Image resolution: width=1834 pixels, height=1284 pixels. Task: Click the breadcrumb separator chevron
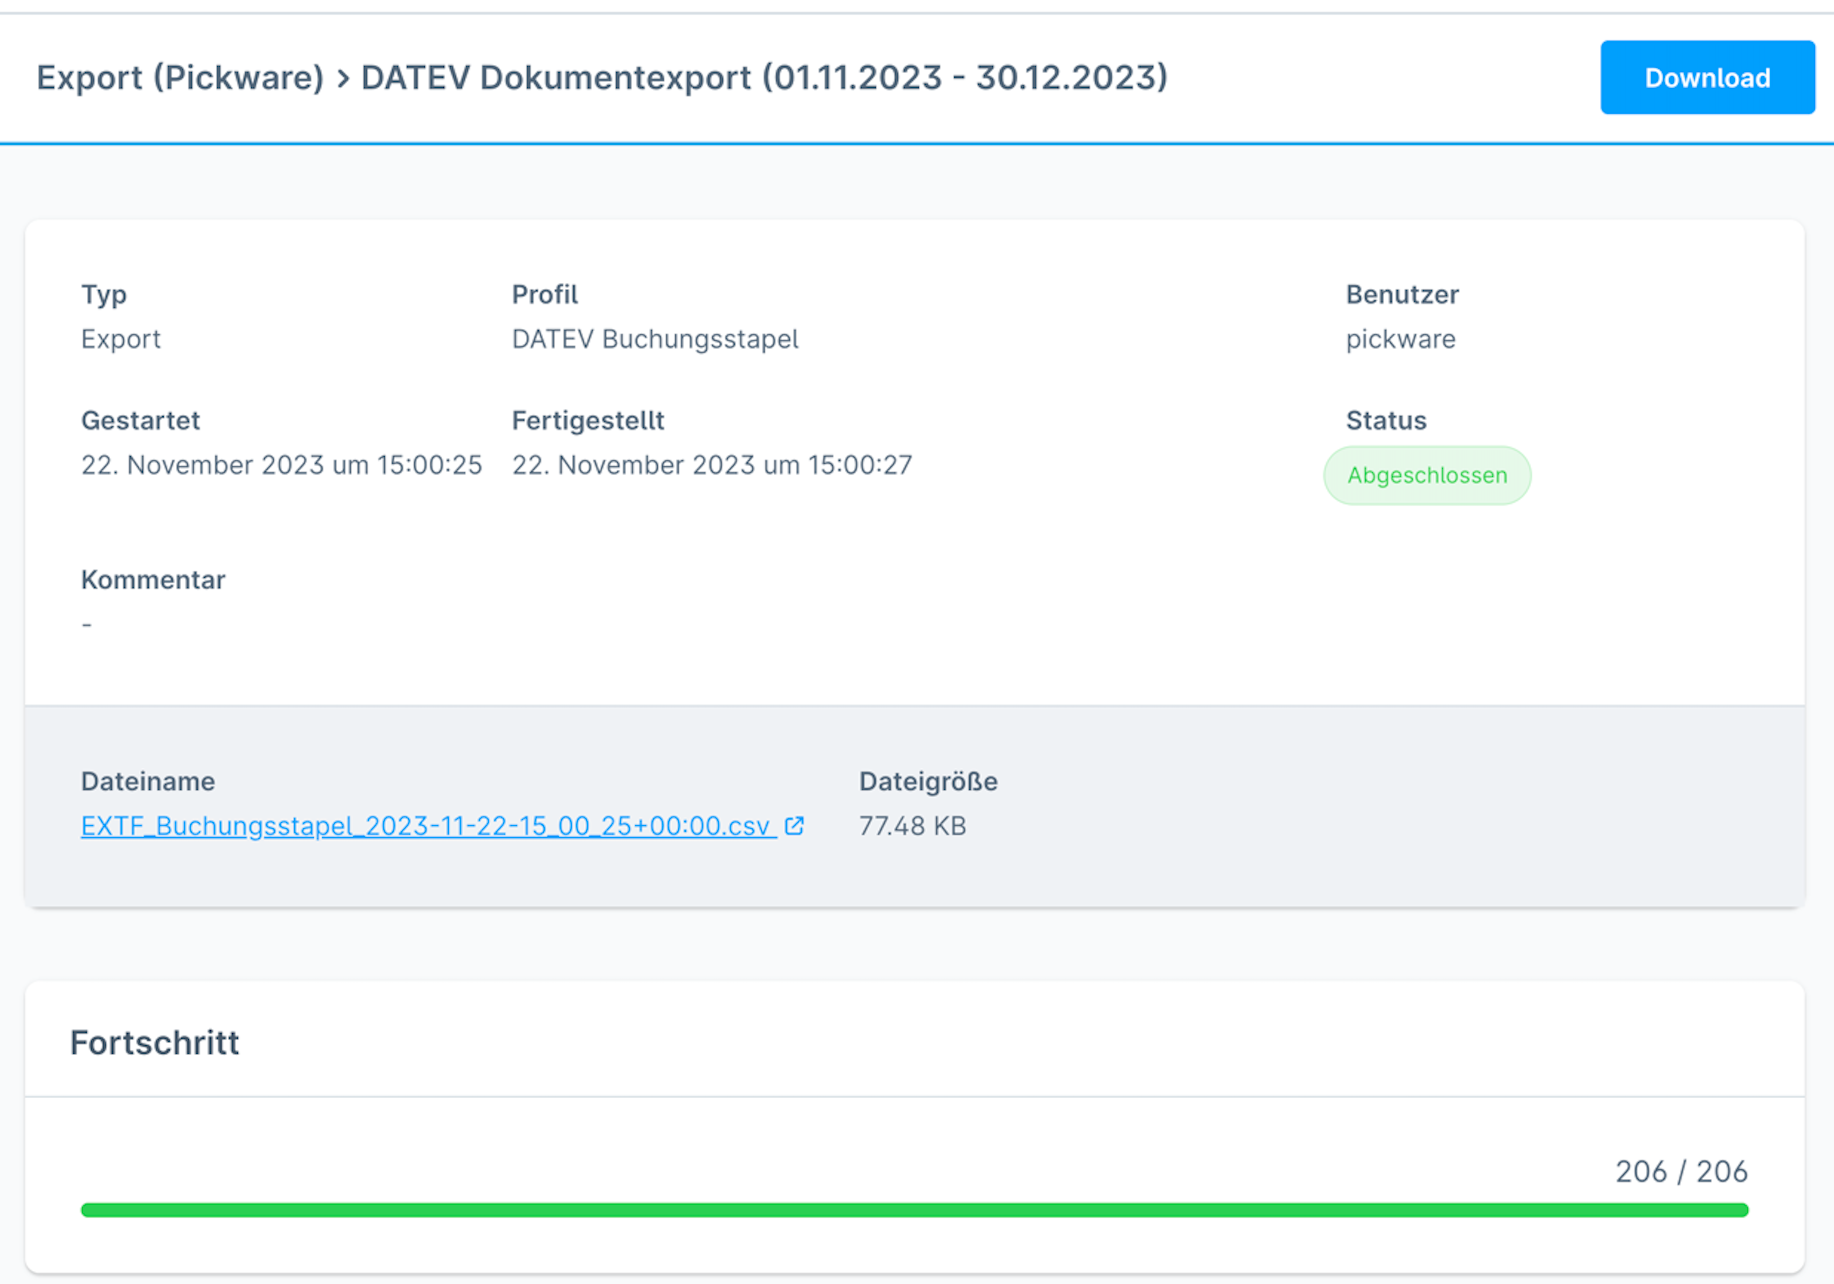[x=344, y=77]
